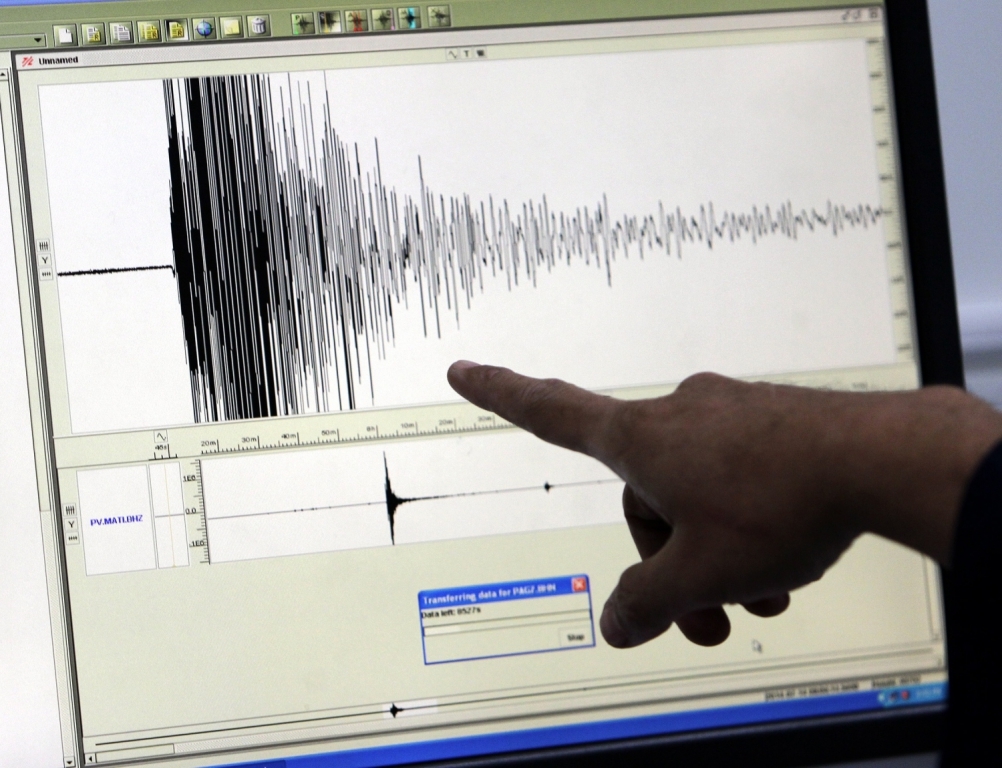
Task: Toggle the Y axis button beside upper waveform
Action: (46, 260)
